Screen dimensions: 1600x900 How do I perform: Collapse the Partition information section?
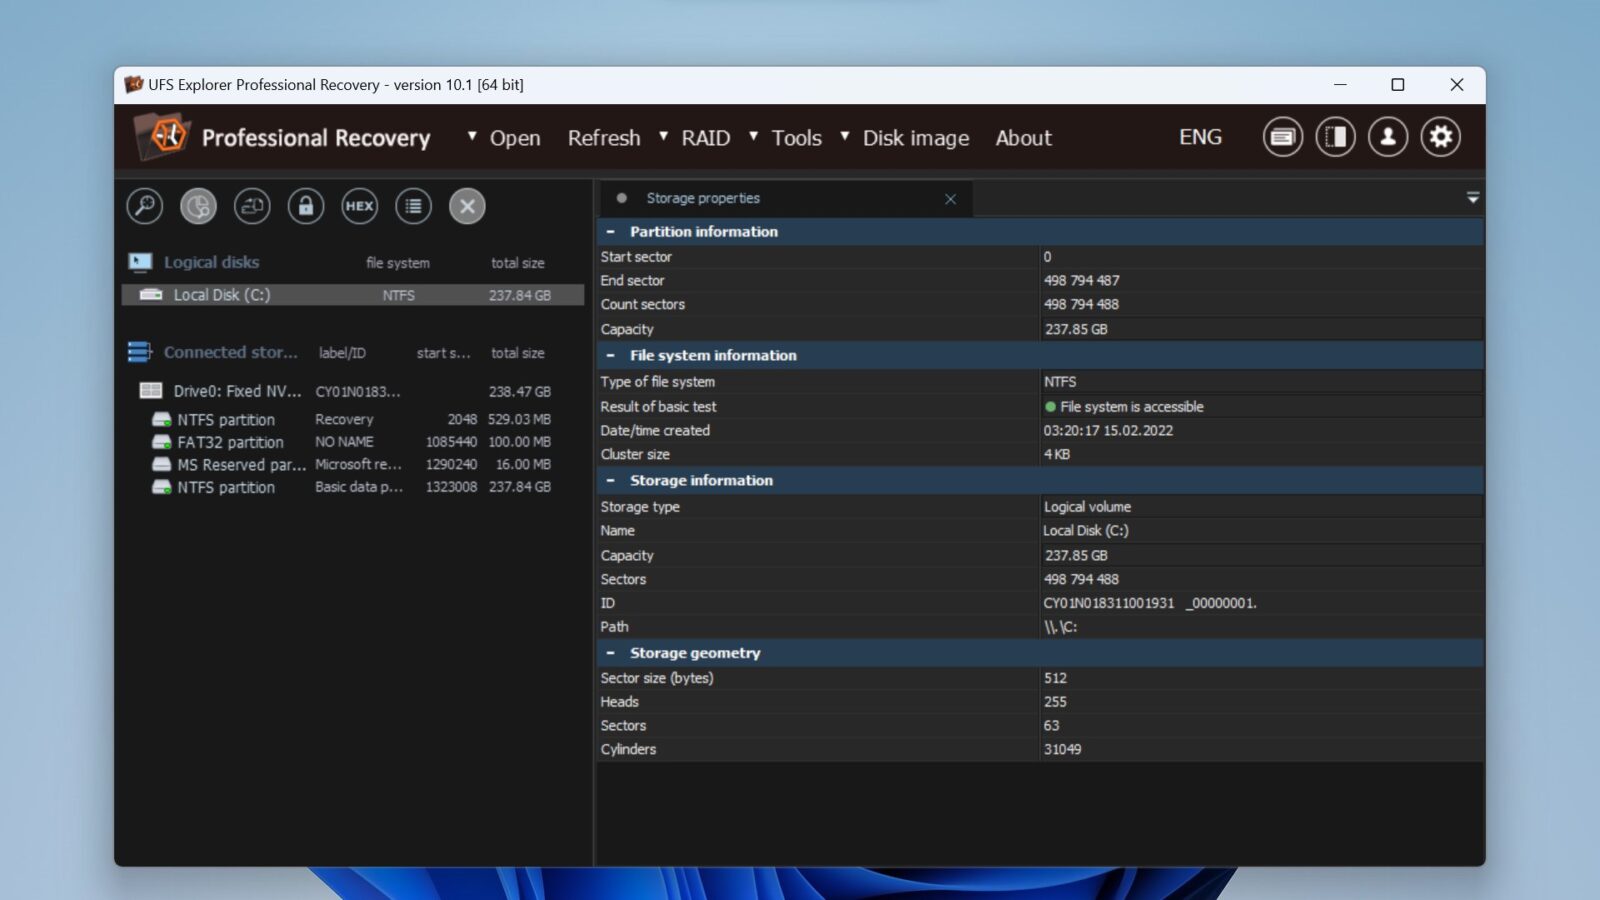pyautogui.click(x=612, y=231)
